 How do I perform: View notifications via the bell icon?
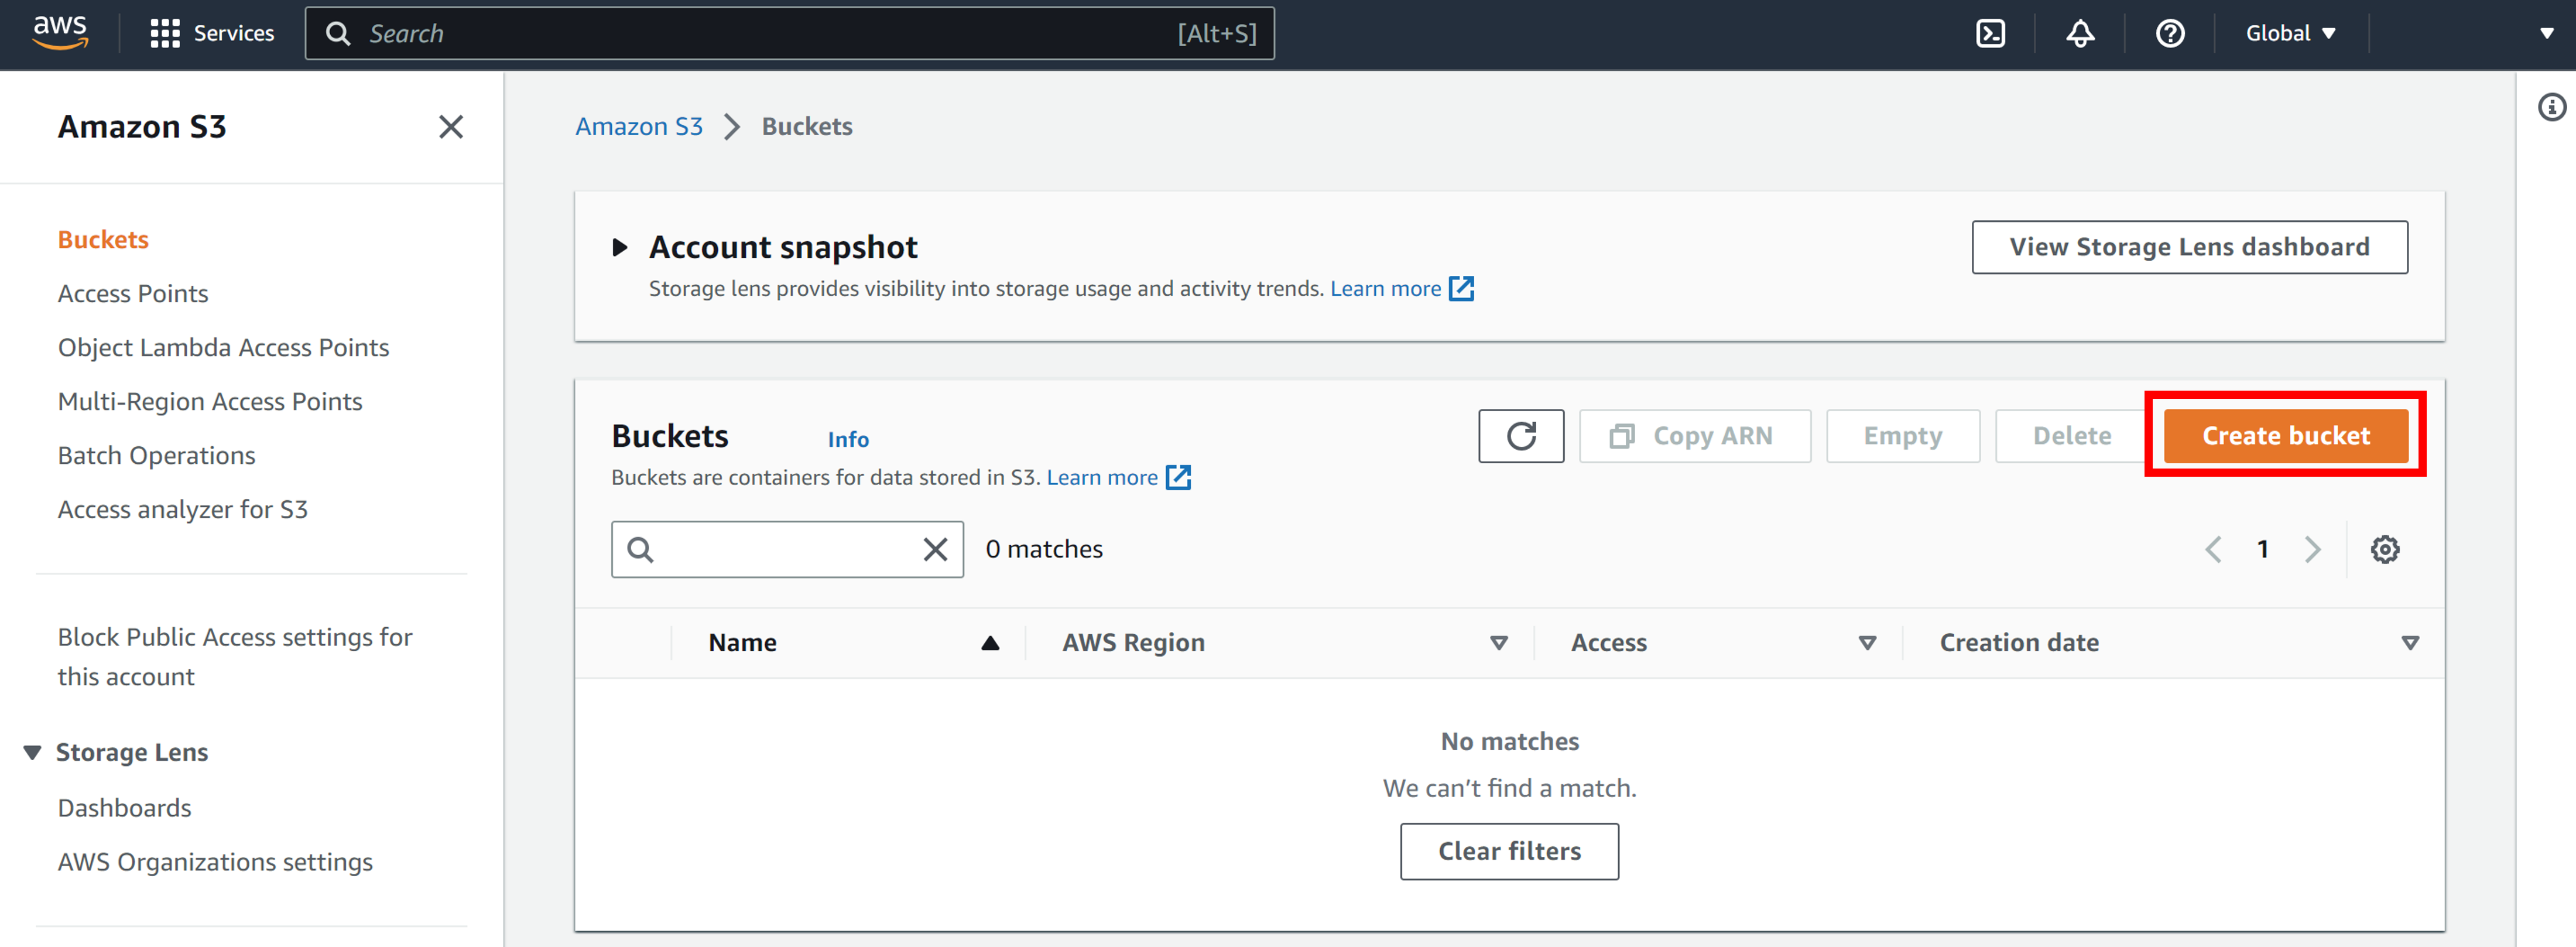(x=2081, y=33)
